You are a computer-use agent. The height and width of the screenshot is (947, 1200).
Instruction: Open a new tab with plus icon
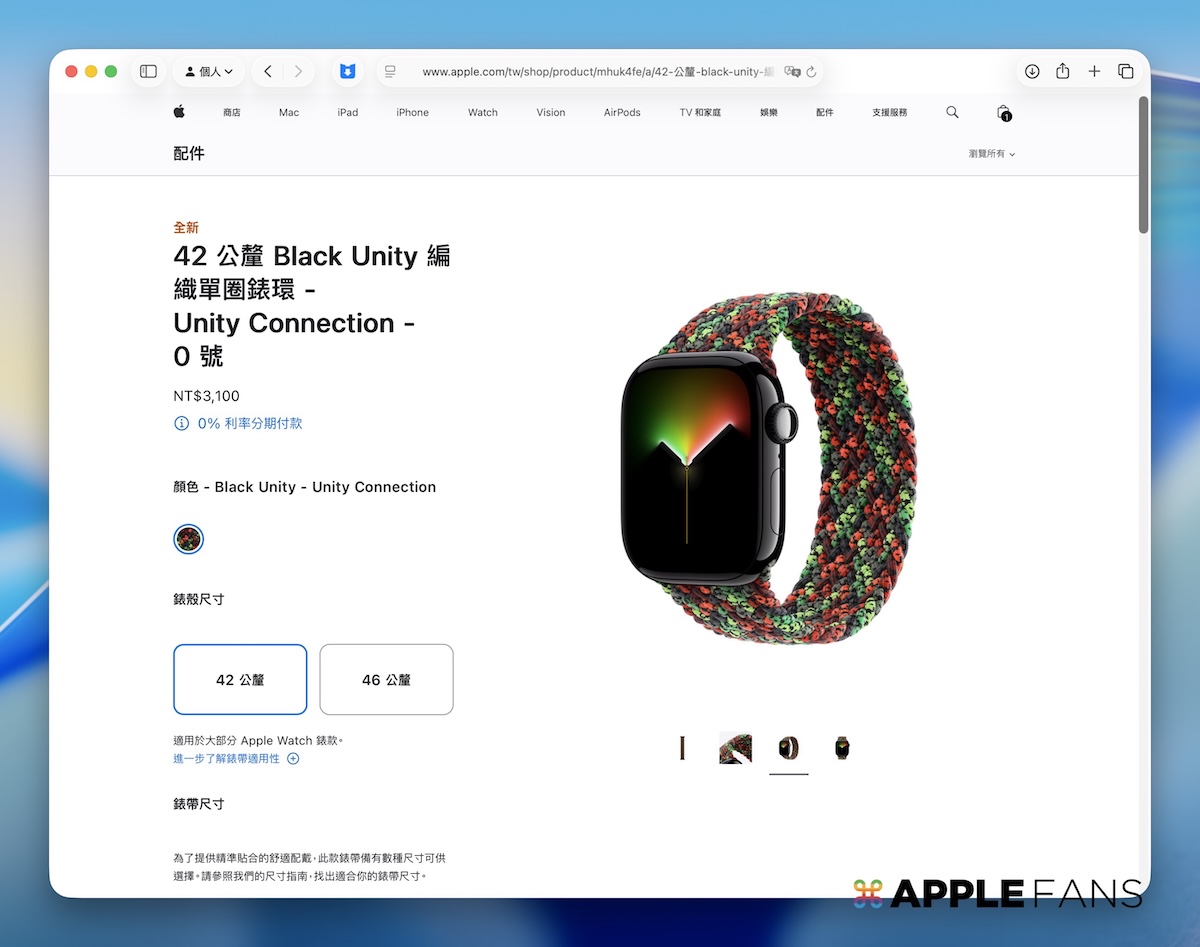coord(1094,72)
